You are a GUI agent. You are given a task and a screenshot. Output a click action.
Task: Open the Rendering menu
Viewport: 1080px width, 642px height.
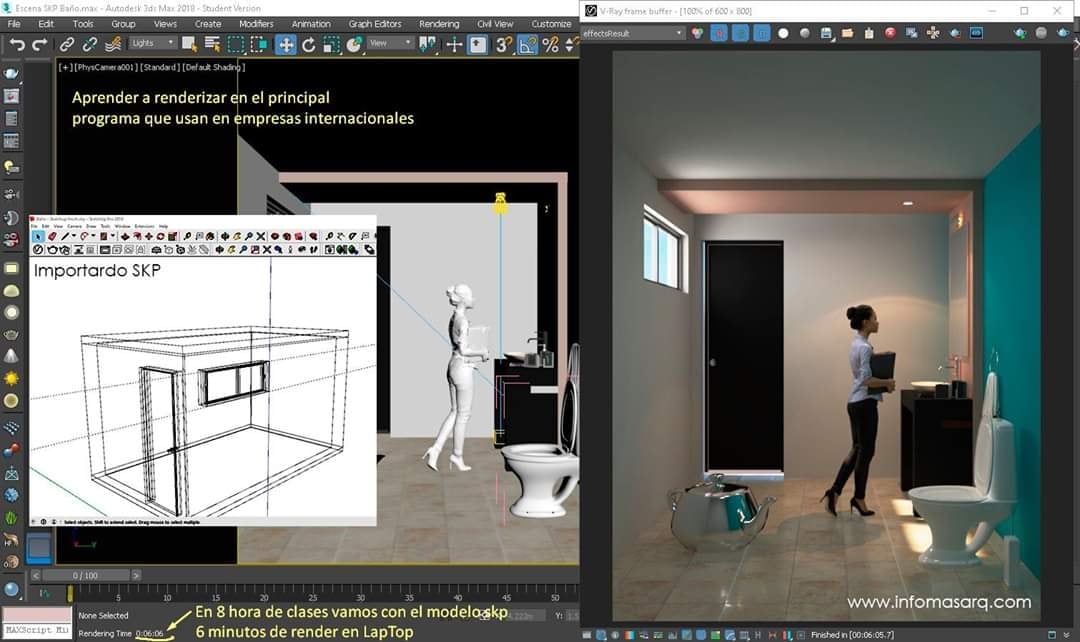point(439,23)
